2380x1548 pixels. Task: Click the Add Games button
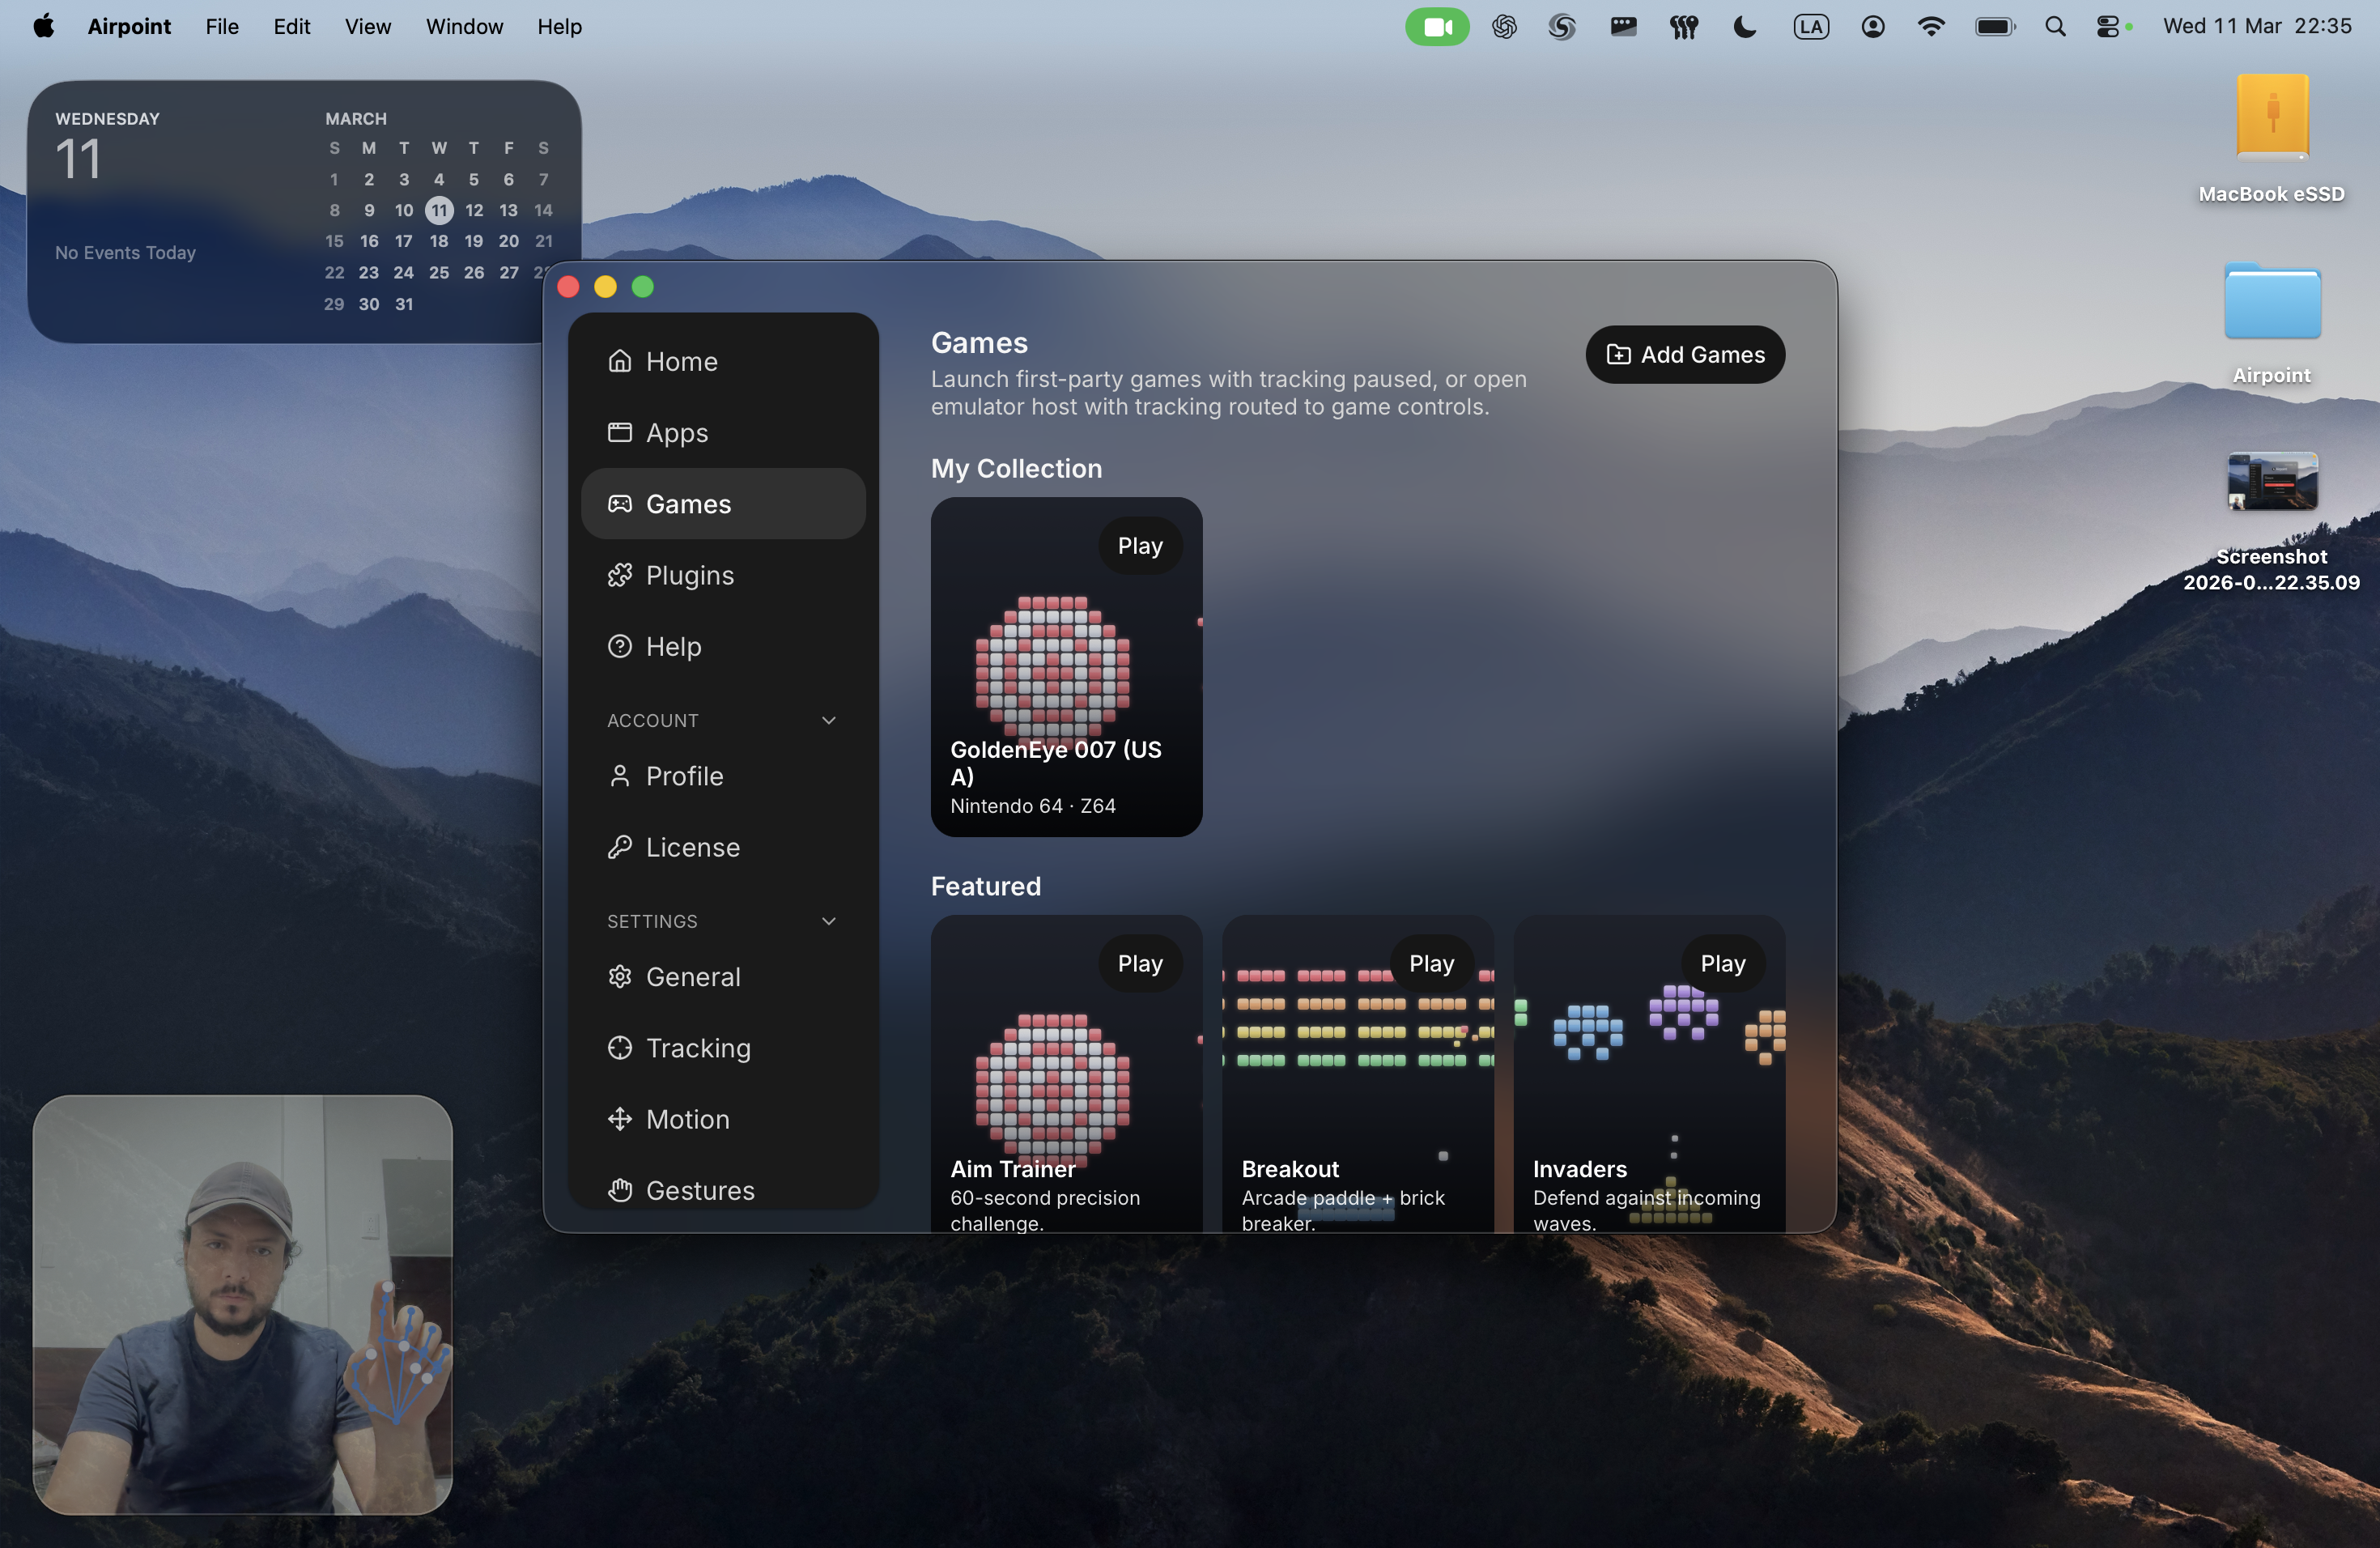pos(1684,354)
